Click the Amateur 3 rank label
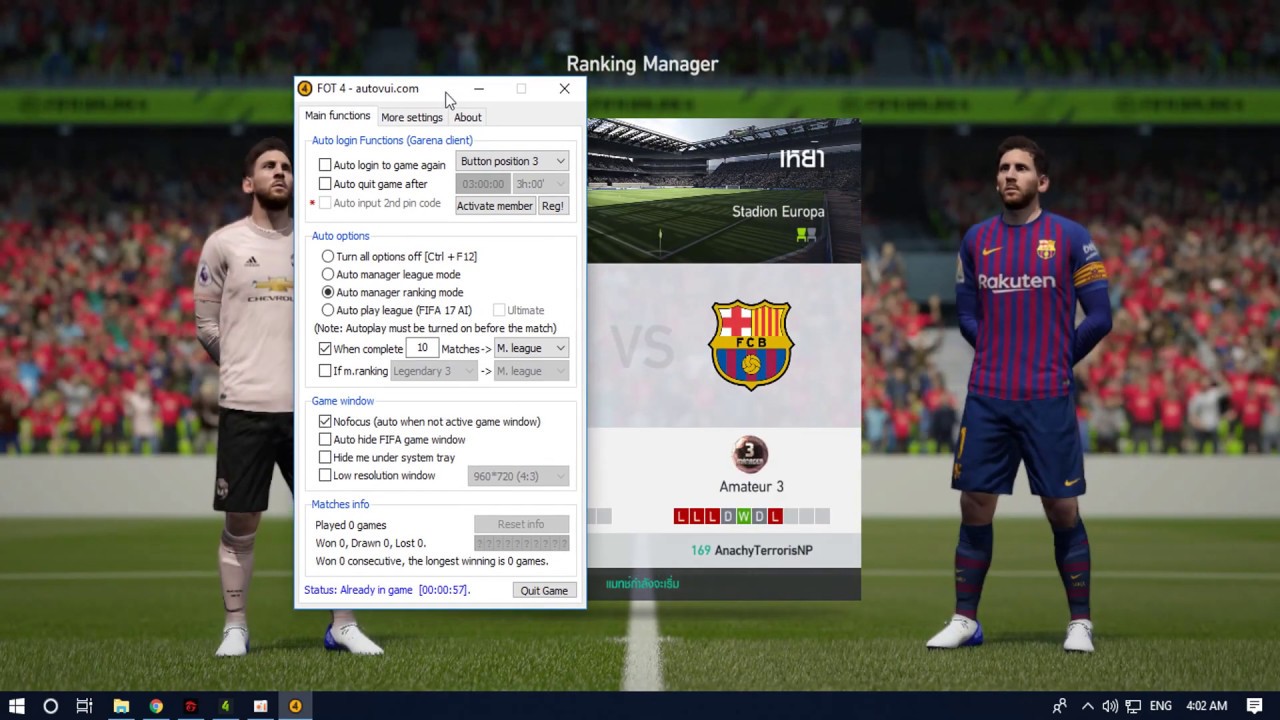 pos(751,487)
